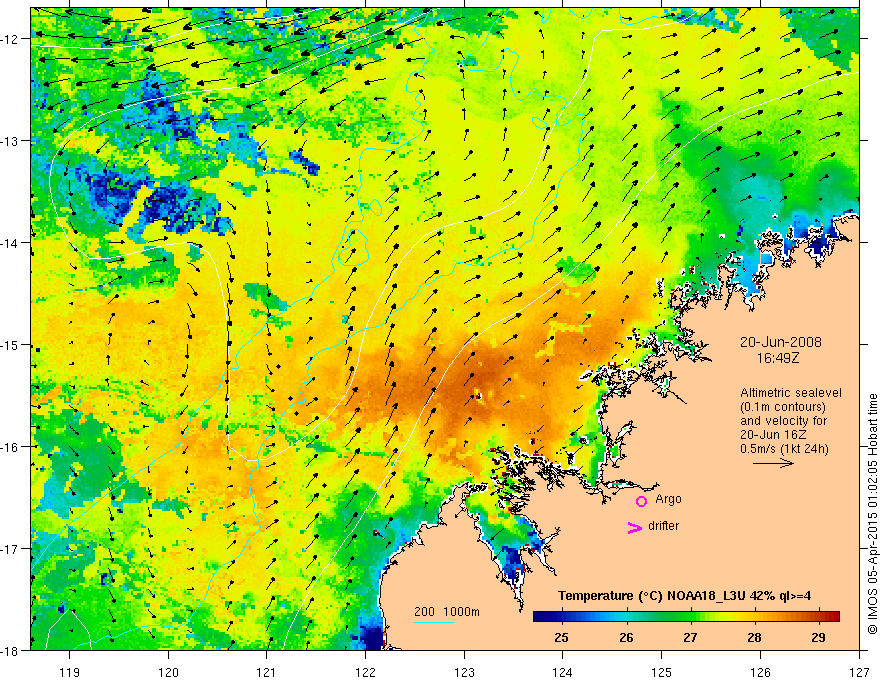This screenshot has width=880, height=680.
Task: Click the 27 value on temperature scale
Action: [690, 638]
